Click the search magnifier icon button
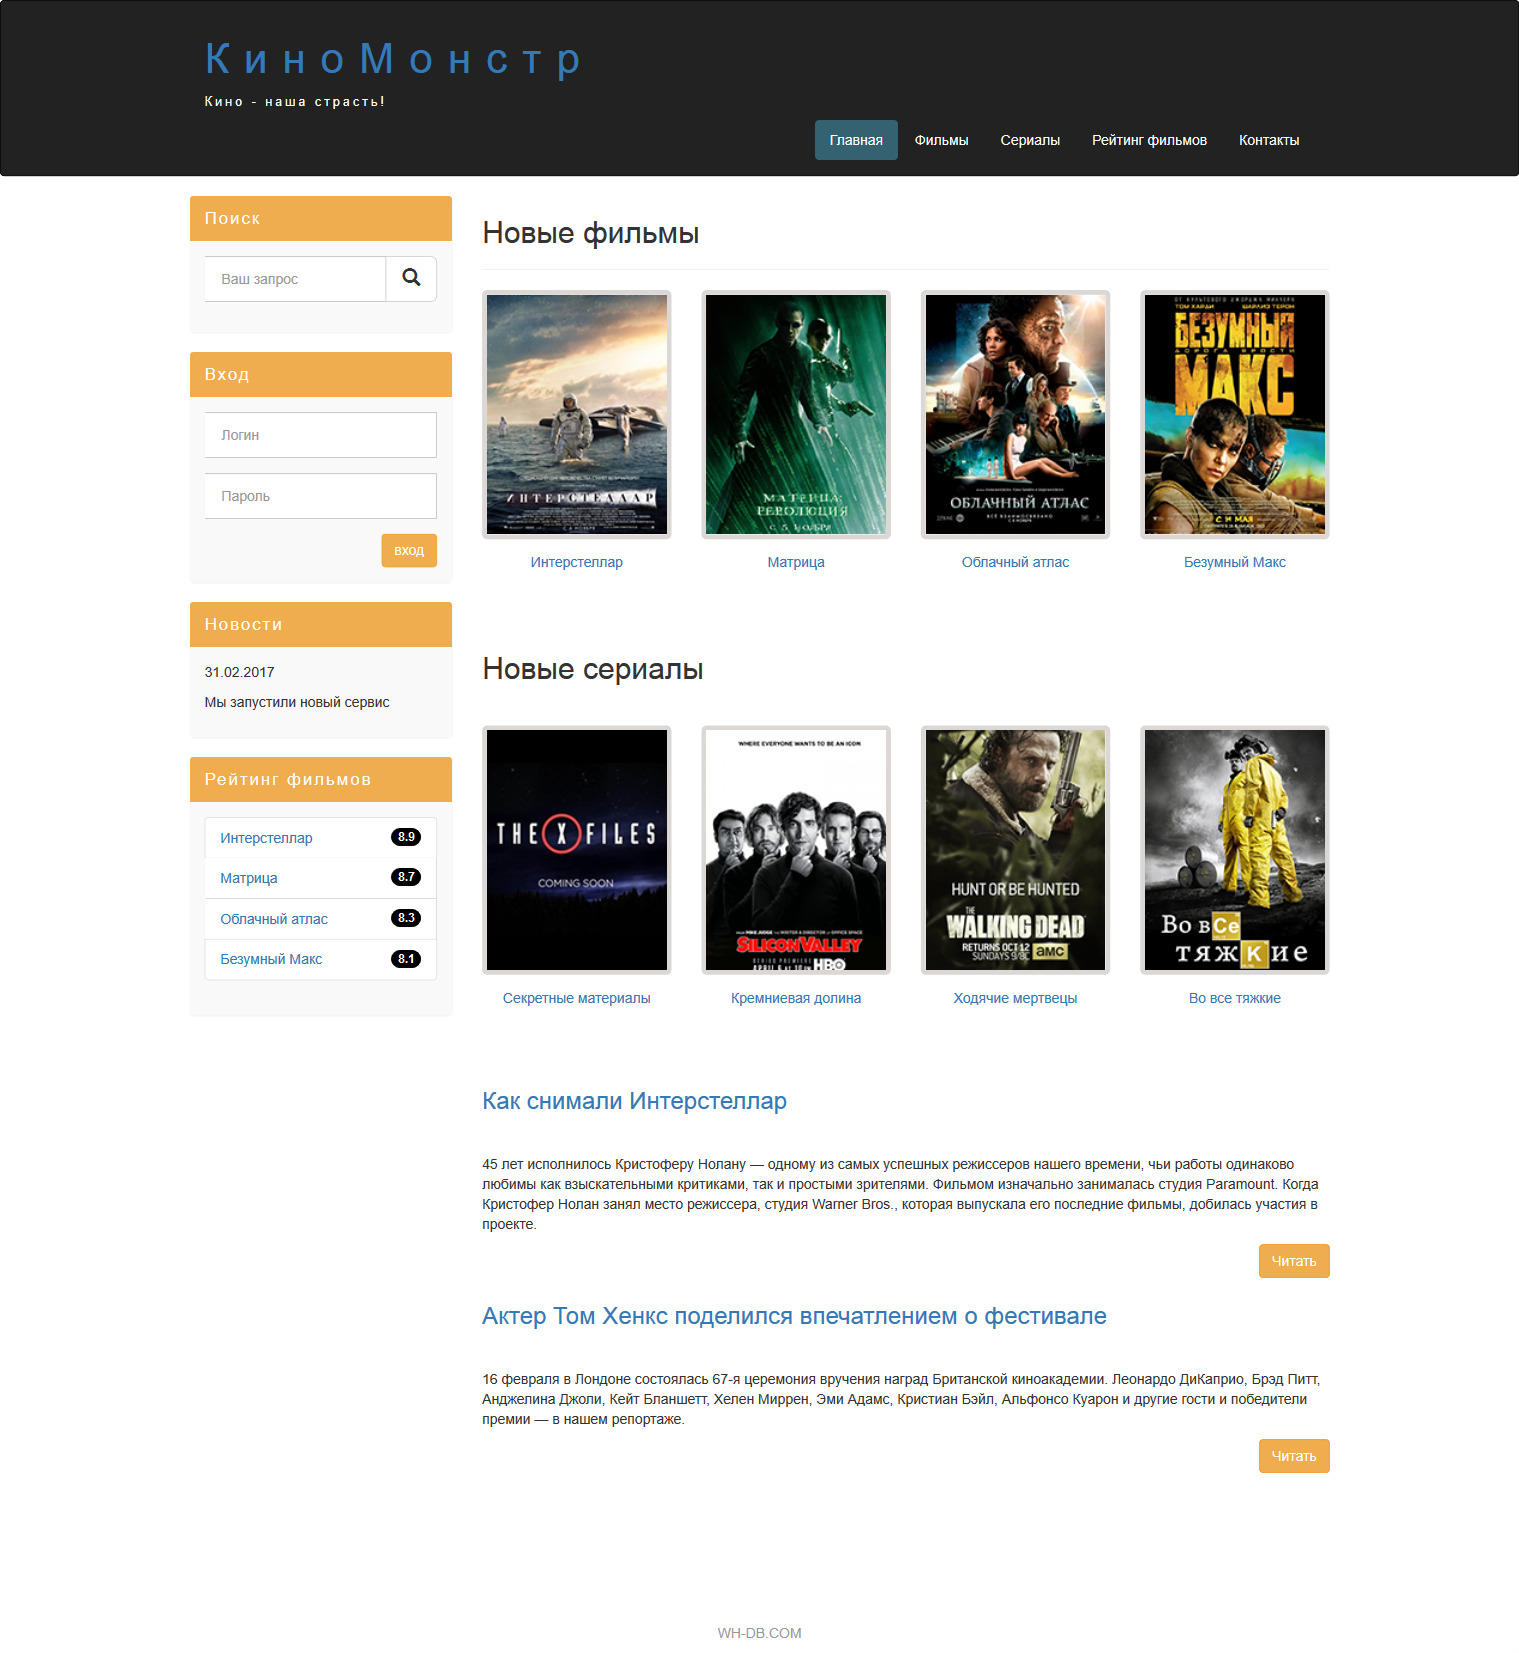The height and width of the screenshot is (1653, 1519). coord(411,278)
